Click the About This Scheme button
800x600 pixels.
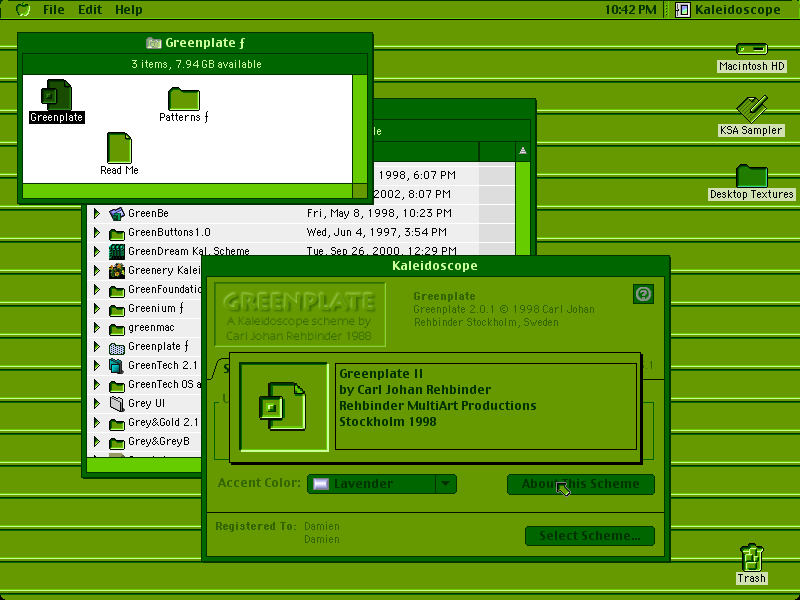[x=581, y=484]
